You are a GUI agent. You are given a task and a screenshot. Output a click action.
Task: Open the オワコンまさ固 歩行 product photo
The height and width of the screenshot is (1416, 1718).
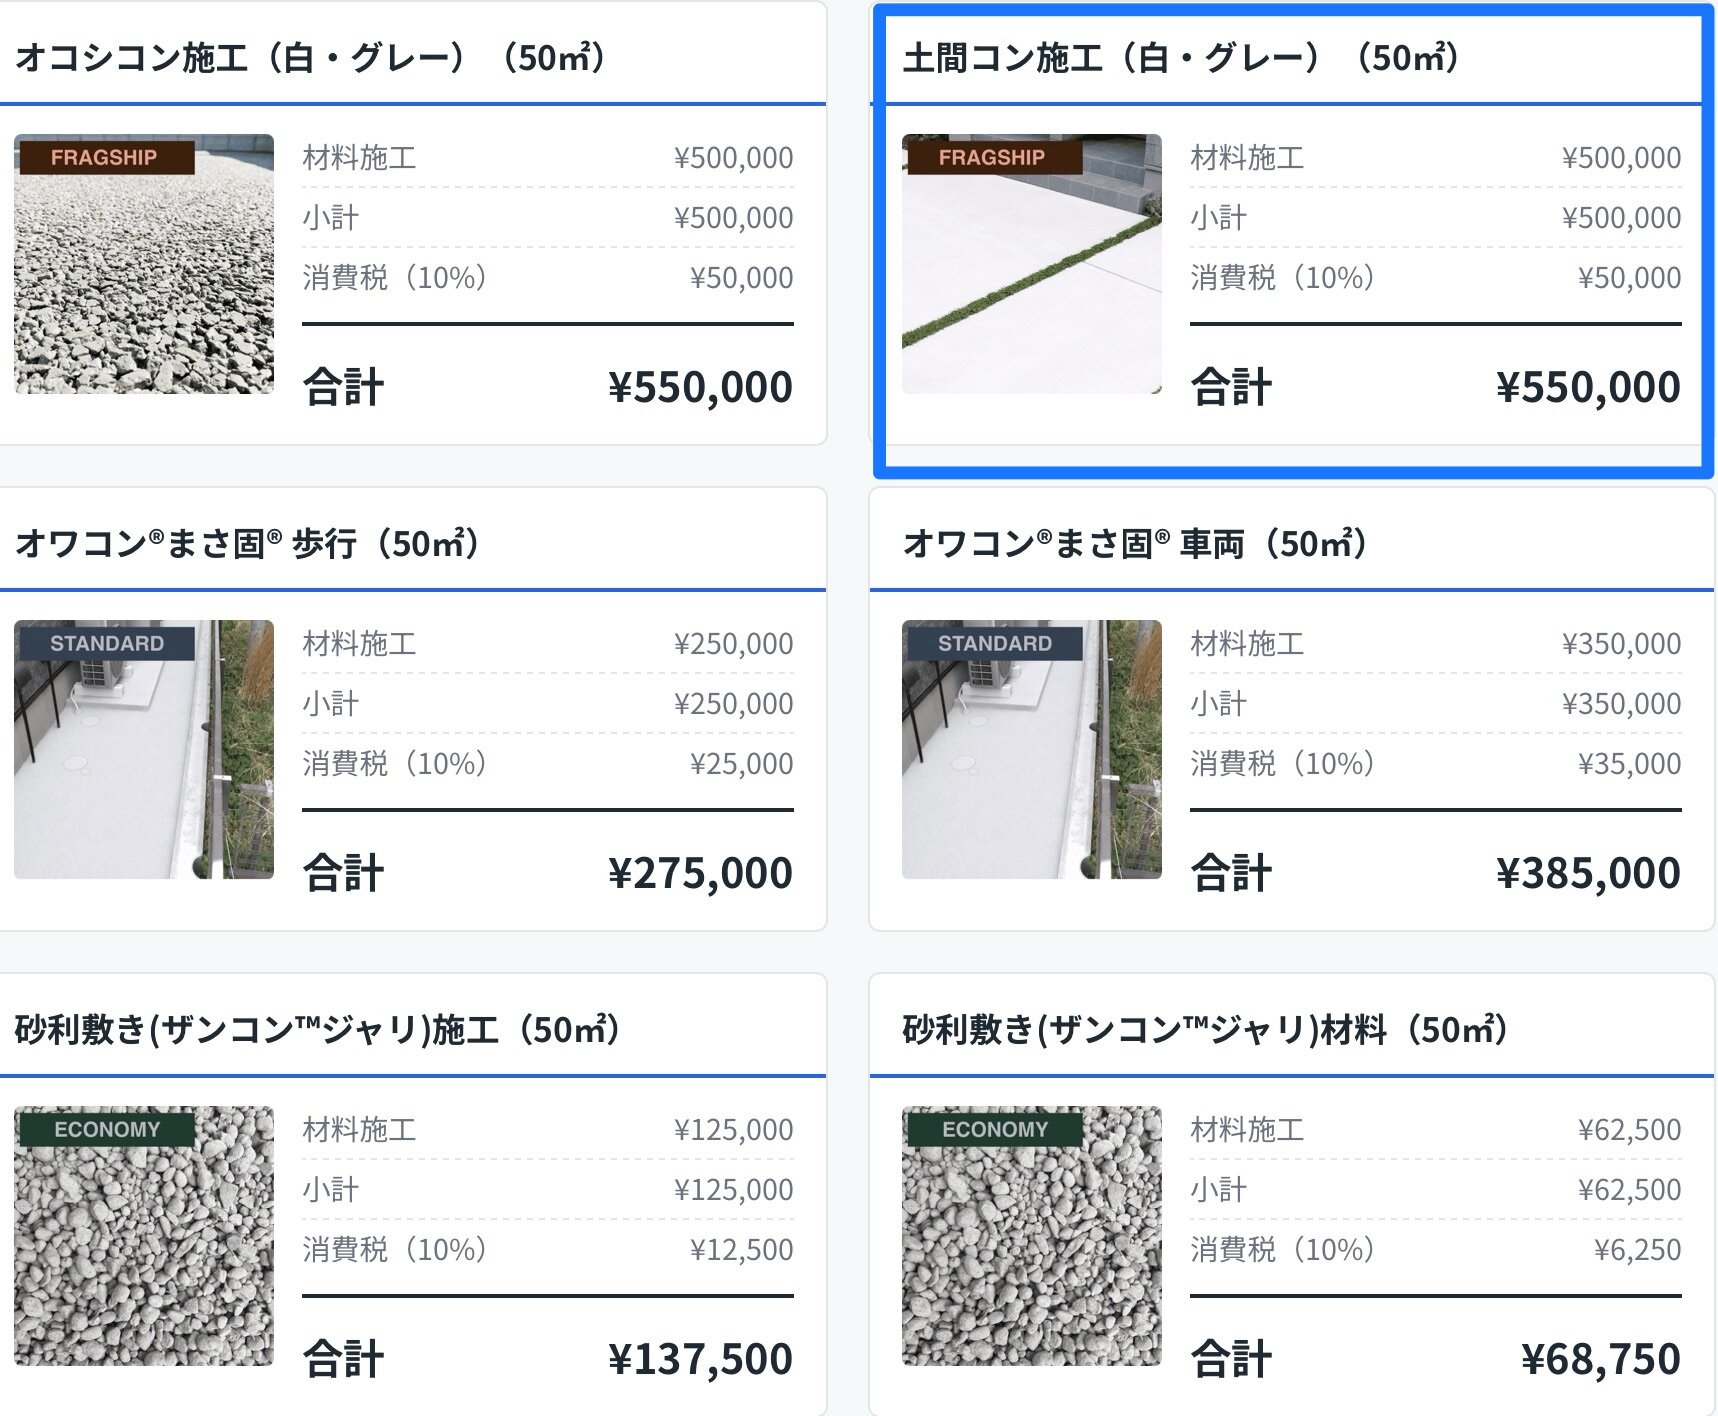[144, 750]
